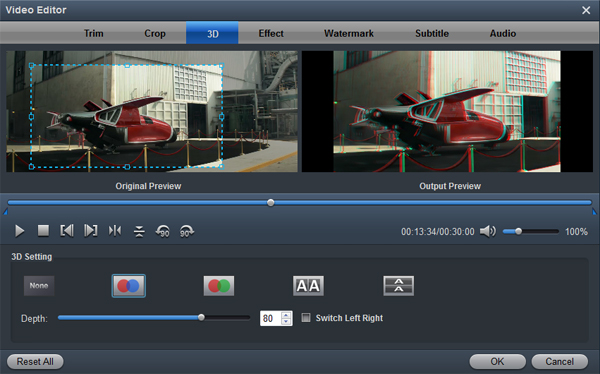
Task: Open the Trim tab
Action: (x=94, y=33)
